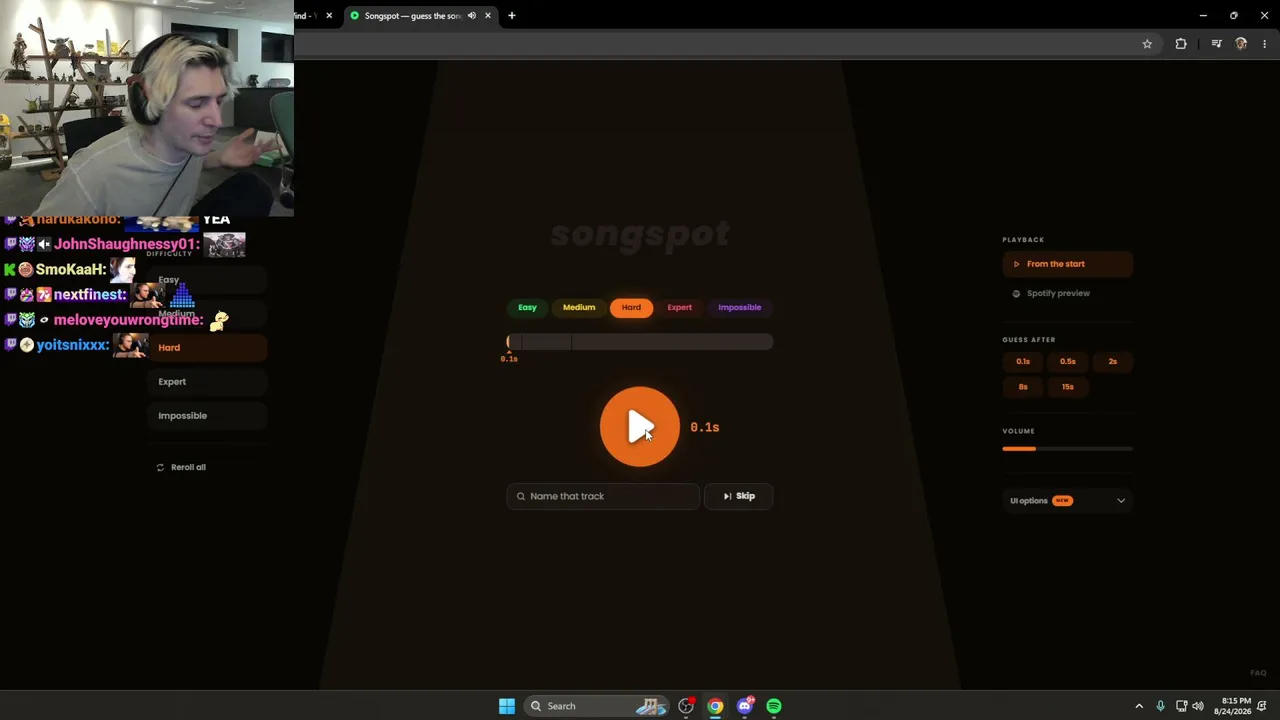Pick Expert in the left difficulty list

point(207,382)
